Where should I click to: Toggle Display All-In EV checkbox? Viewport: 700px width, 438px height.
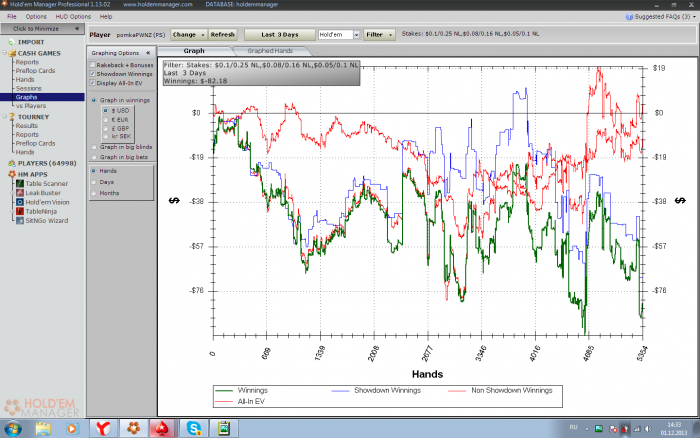pyautogui.click(x=92, y=83)
